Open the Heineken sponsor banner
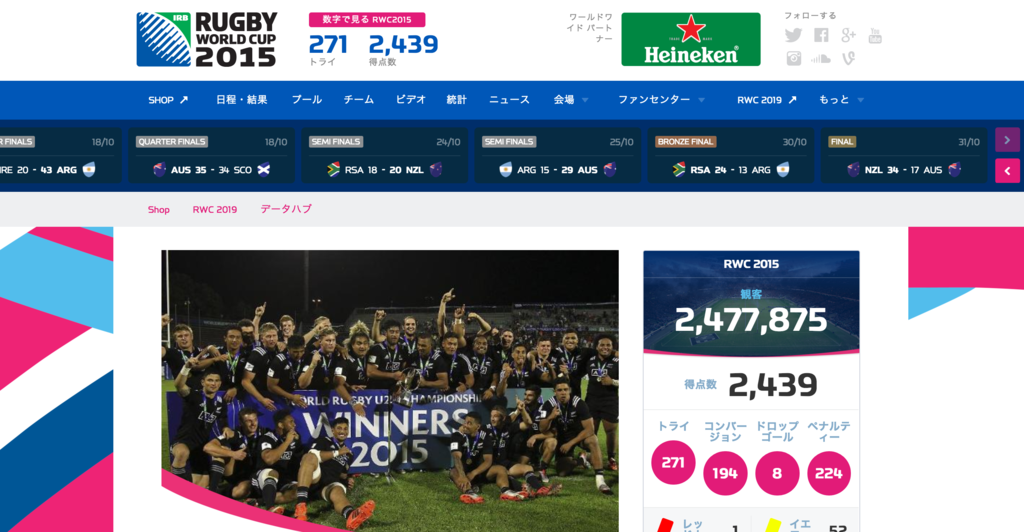Image resolution: width=1024 pixels, height=532 pixels. coord(691,39)
